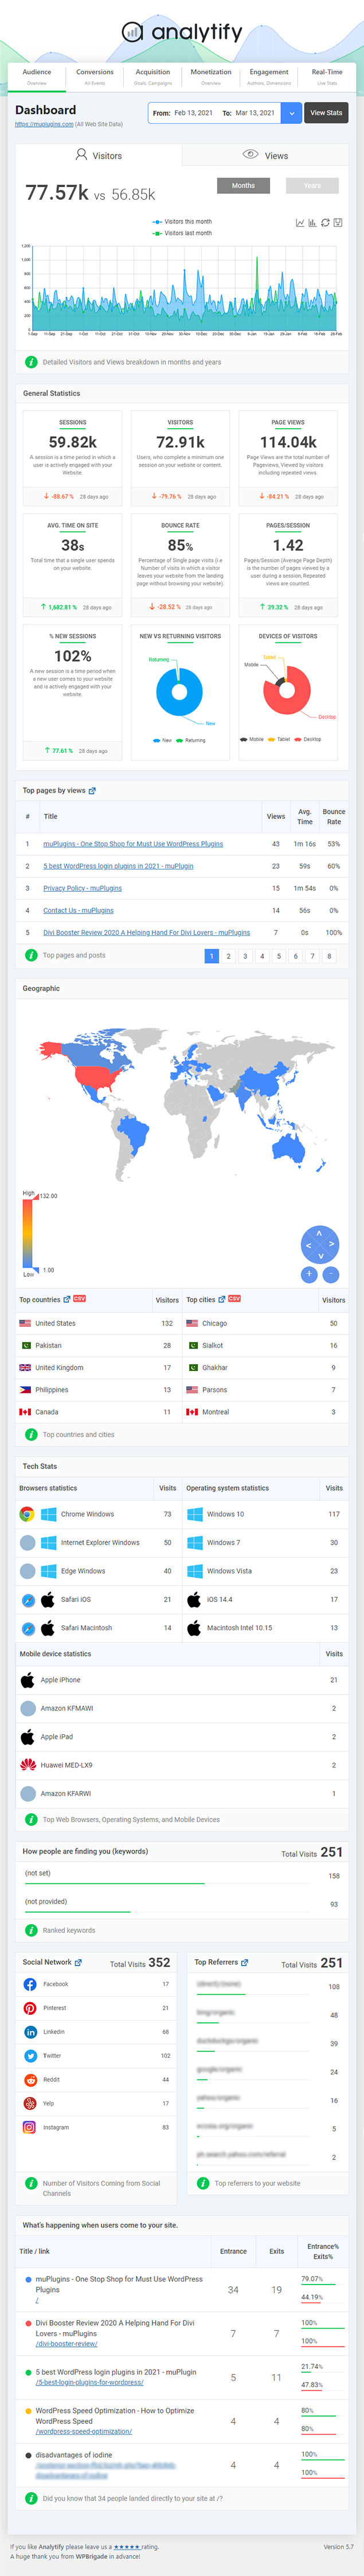The height and width of the screenshot is (2576, 364).
Task: Click the Huawei MED-LX9 device logo
Action: 28,1764
